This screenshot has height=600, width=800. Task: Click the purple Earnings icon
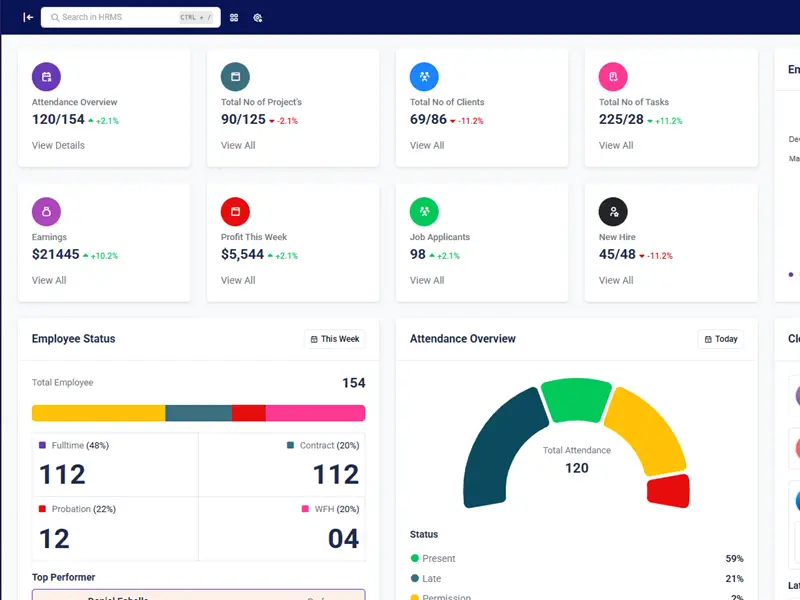(x=46, y=211)
